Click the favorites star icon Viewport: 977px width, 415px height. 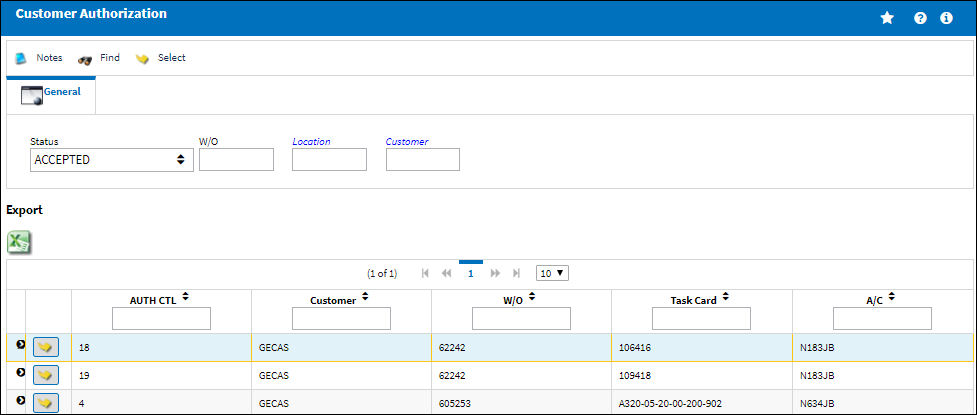point(887,18)
